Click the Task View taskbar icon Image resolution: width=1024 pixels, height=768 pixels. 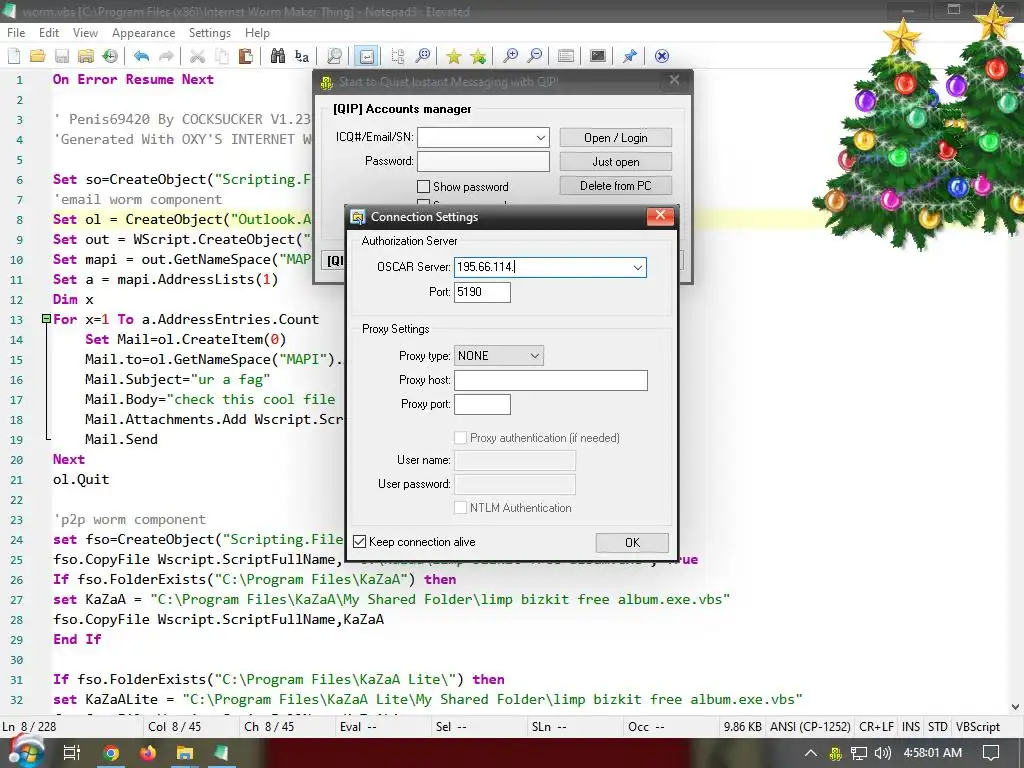(x=71, y=754)
